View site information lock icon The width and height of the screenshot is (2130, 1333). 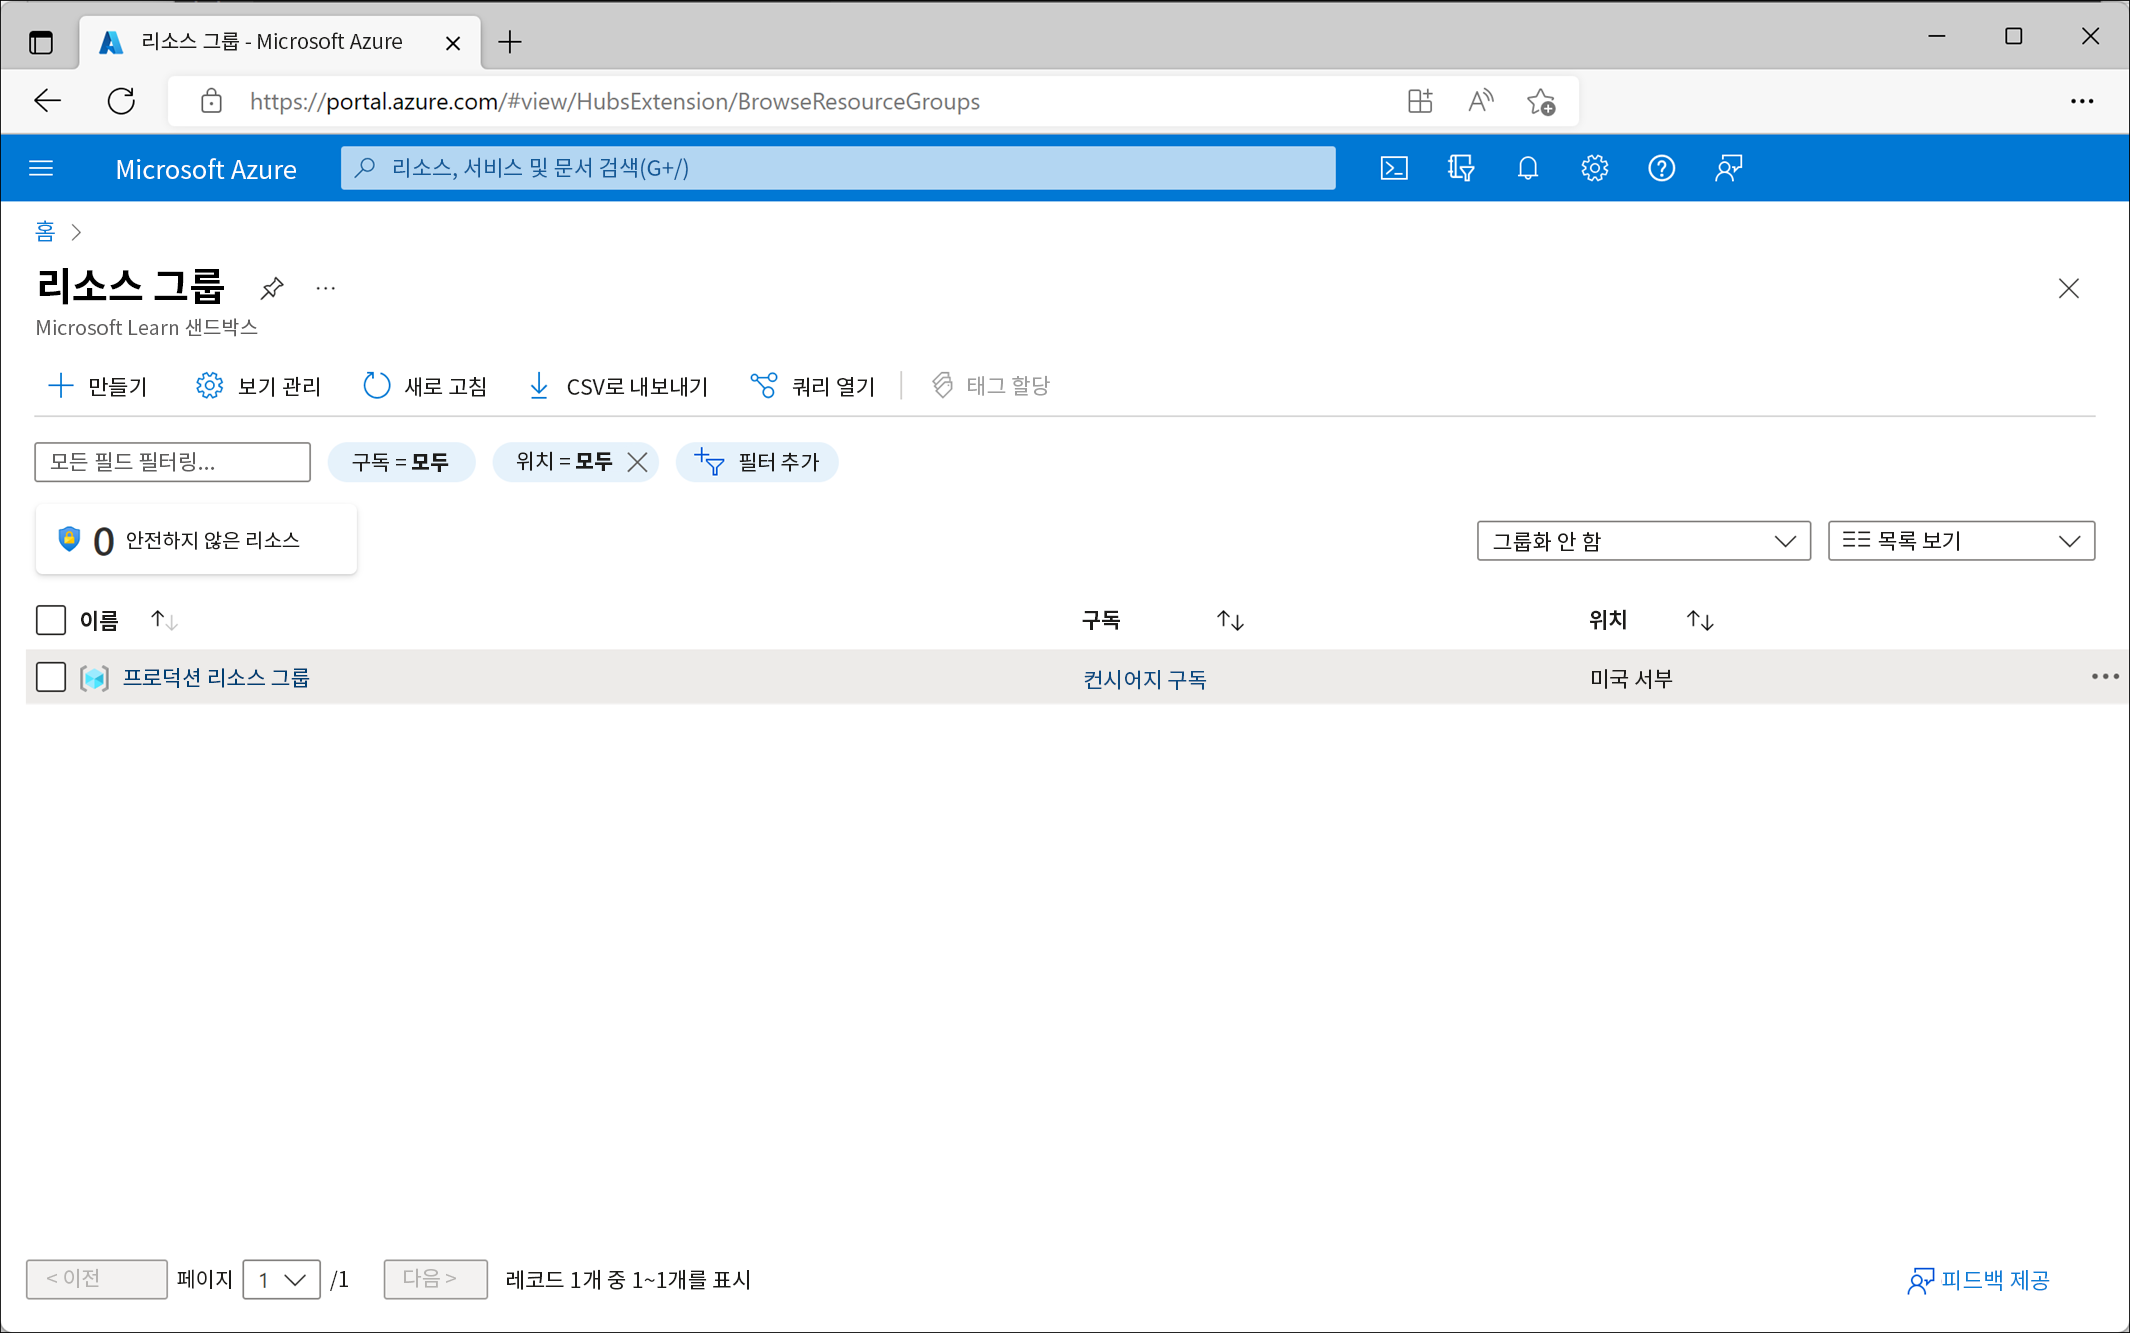pyautogui.click(x=211, y=101)
